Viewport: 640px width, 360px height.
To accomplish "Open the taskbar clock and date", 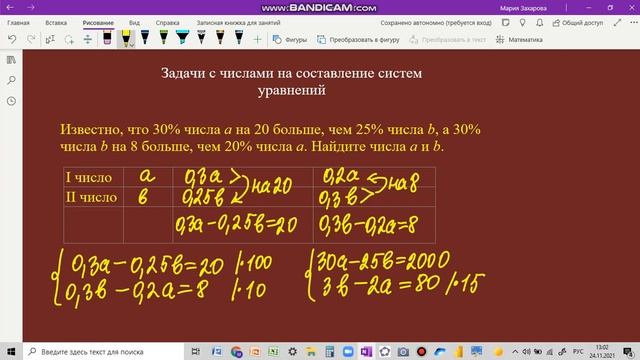I will click(602, 351).
